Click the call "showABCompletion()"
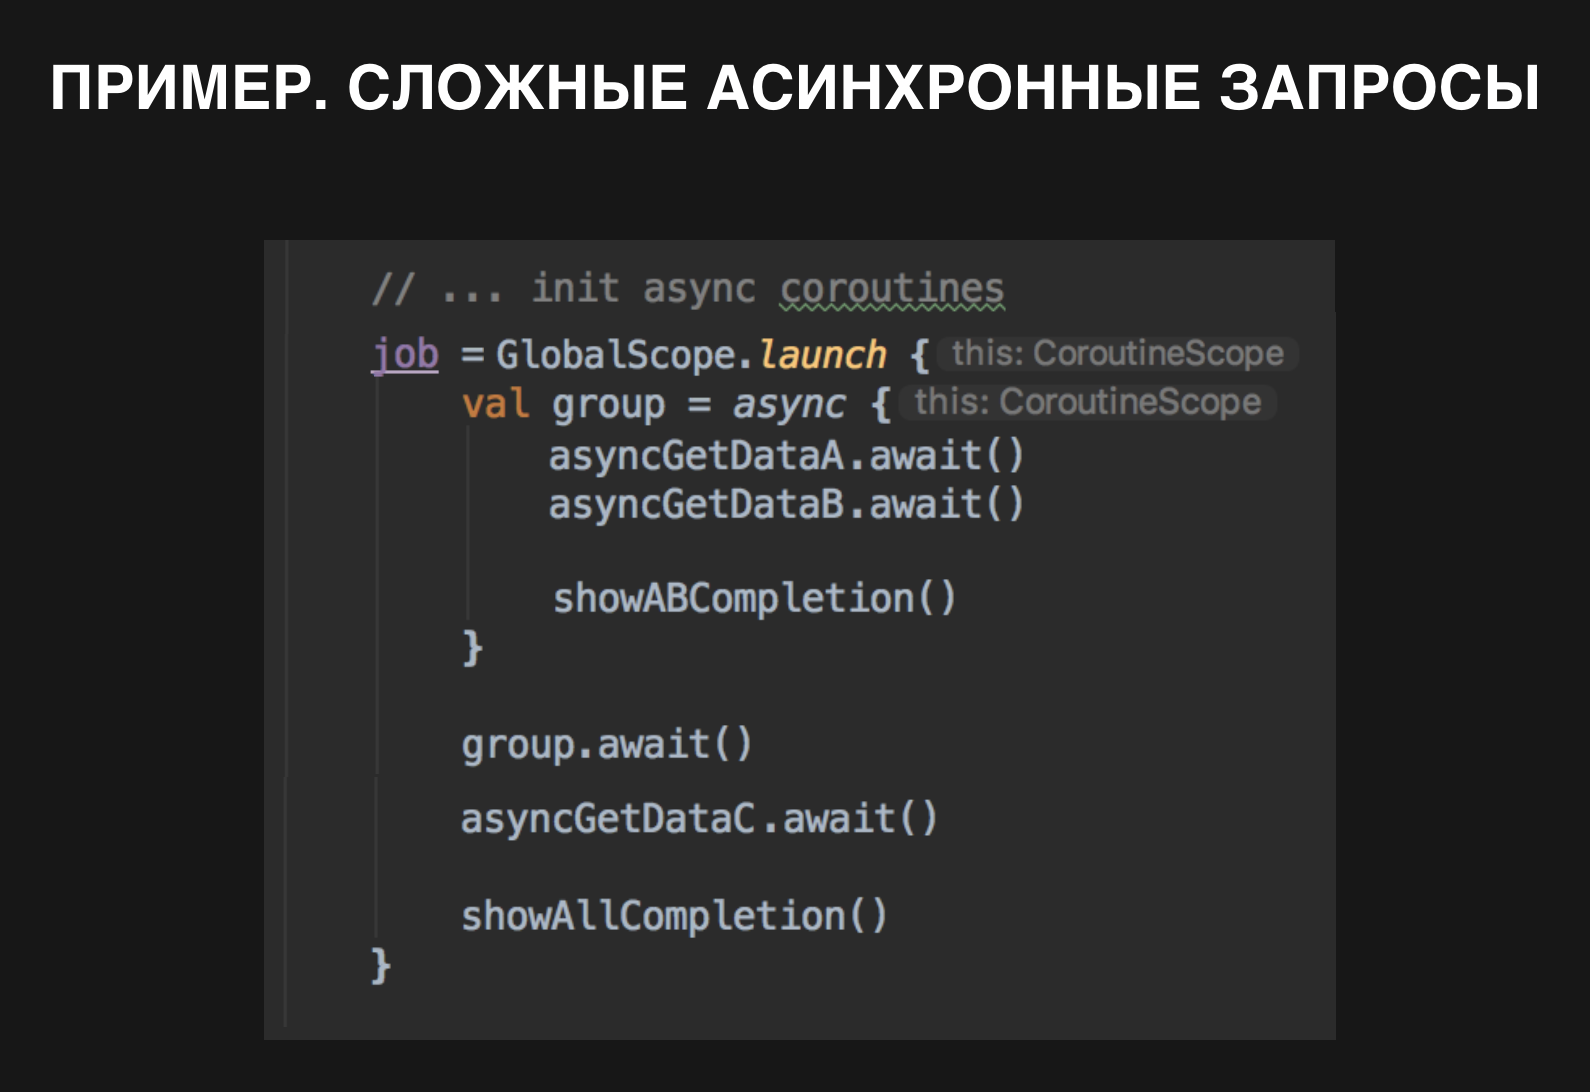Screen dimensions: 1590x1092 pyautogui.click(x=755, y=598)
